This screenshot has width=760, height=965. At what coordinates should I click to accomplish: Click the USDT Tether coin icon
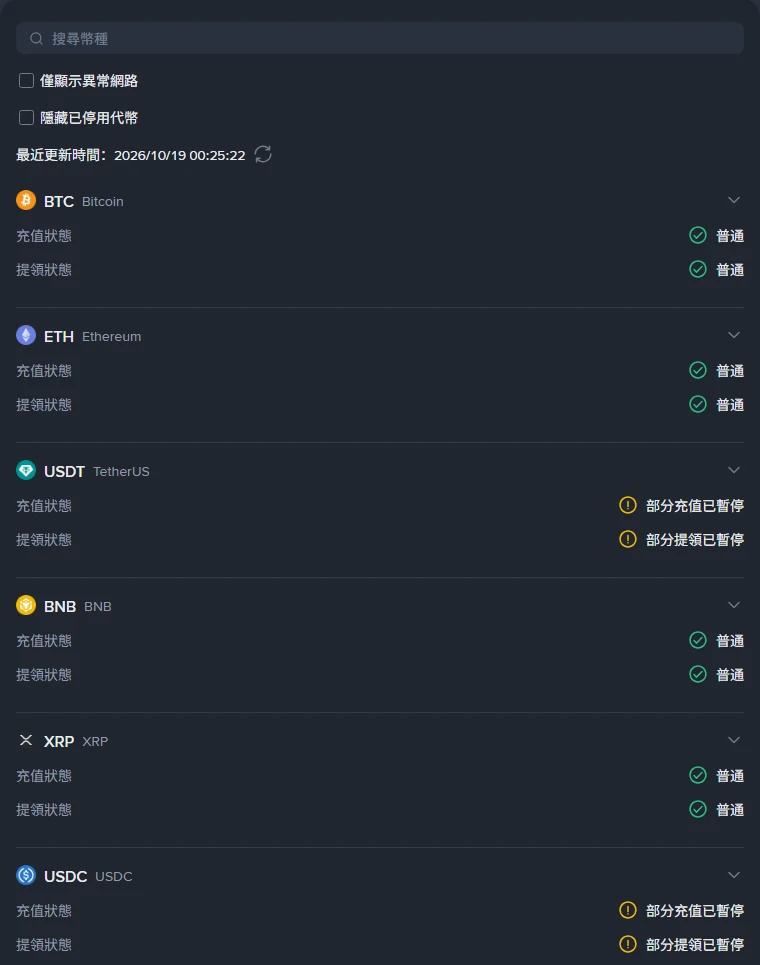pos(26,470)
